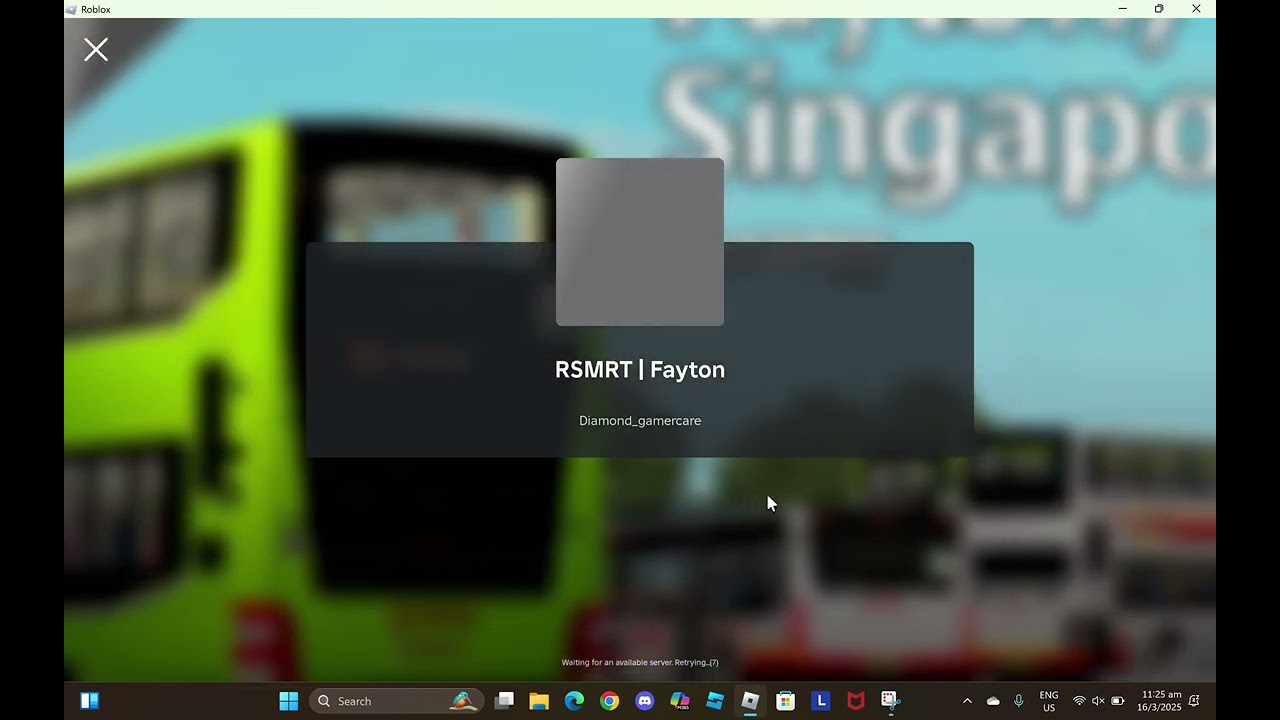
Task: Click the creator name Diamond_gamercare
Action: 640,421
